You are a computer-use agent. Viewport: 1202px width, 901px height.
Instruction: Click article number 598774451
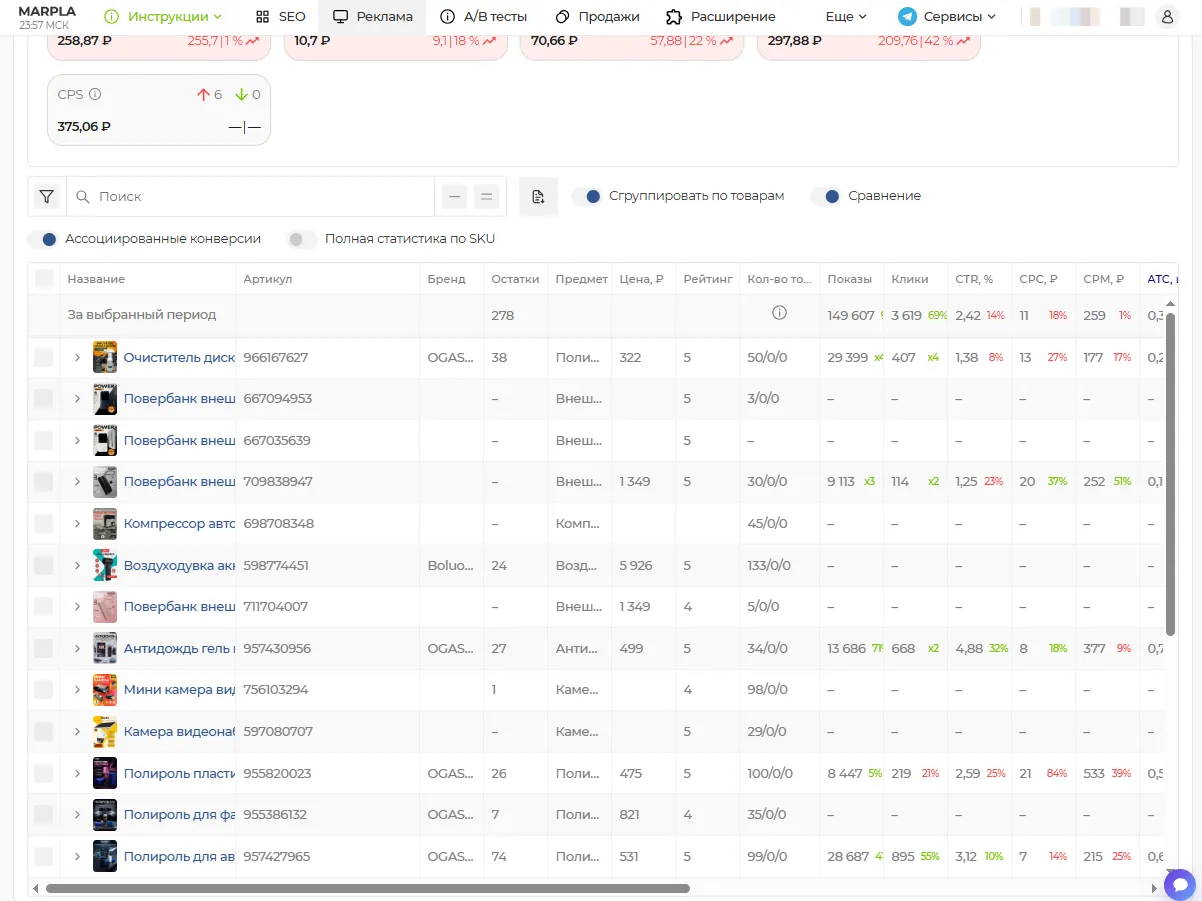(x=275, y=565)
